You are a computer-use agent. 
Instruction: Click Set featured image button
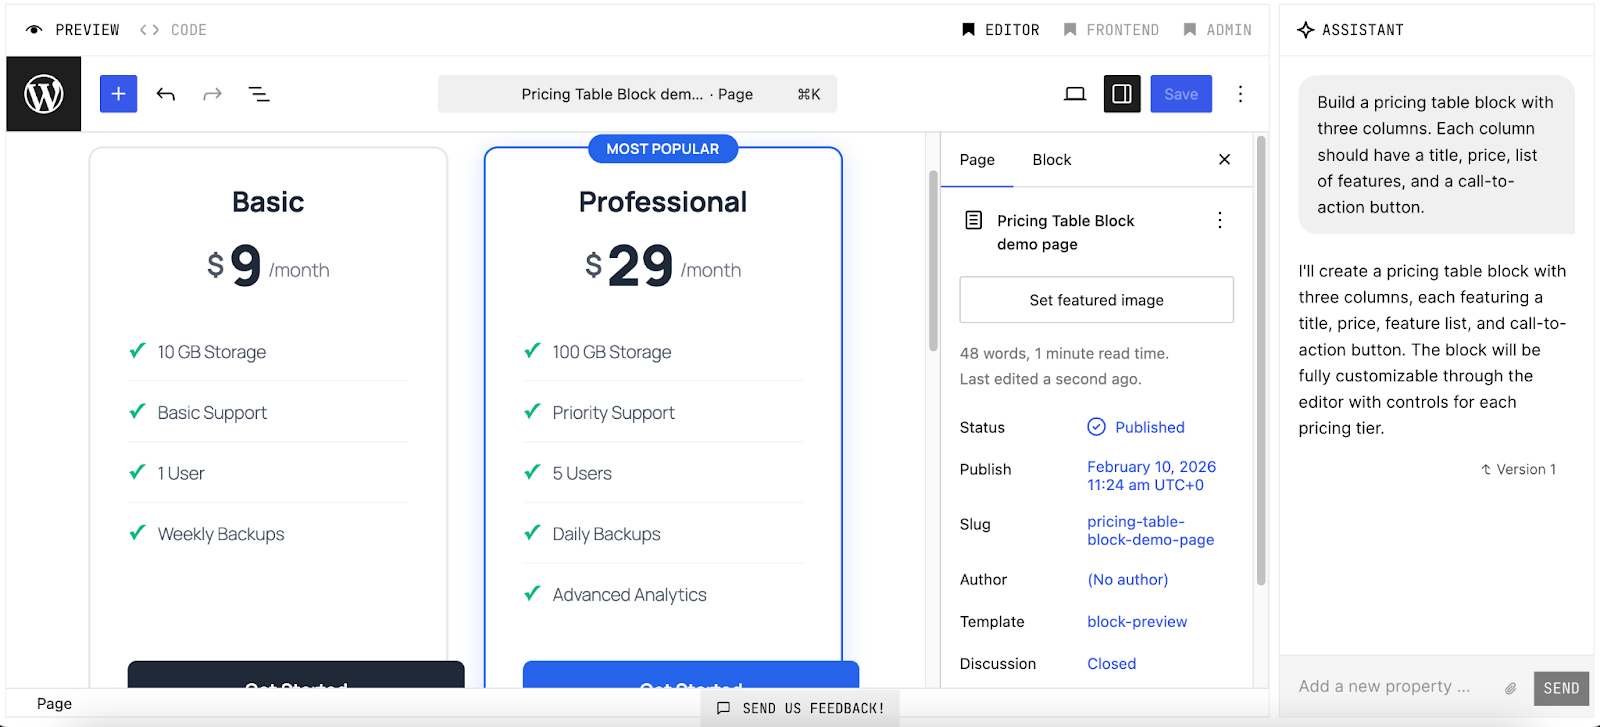click(1096, 300)
